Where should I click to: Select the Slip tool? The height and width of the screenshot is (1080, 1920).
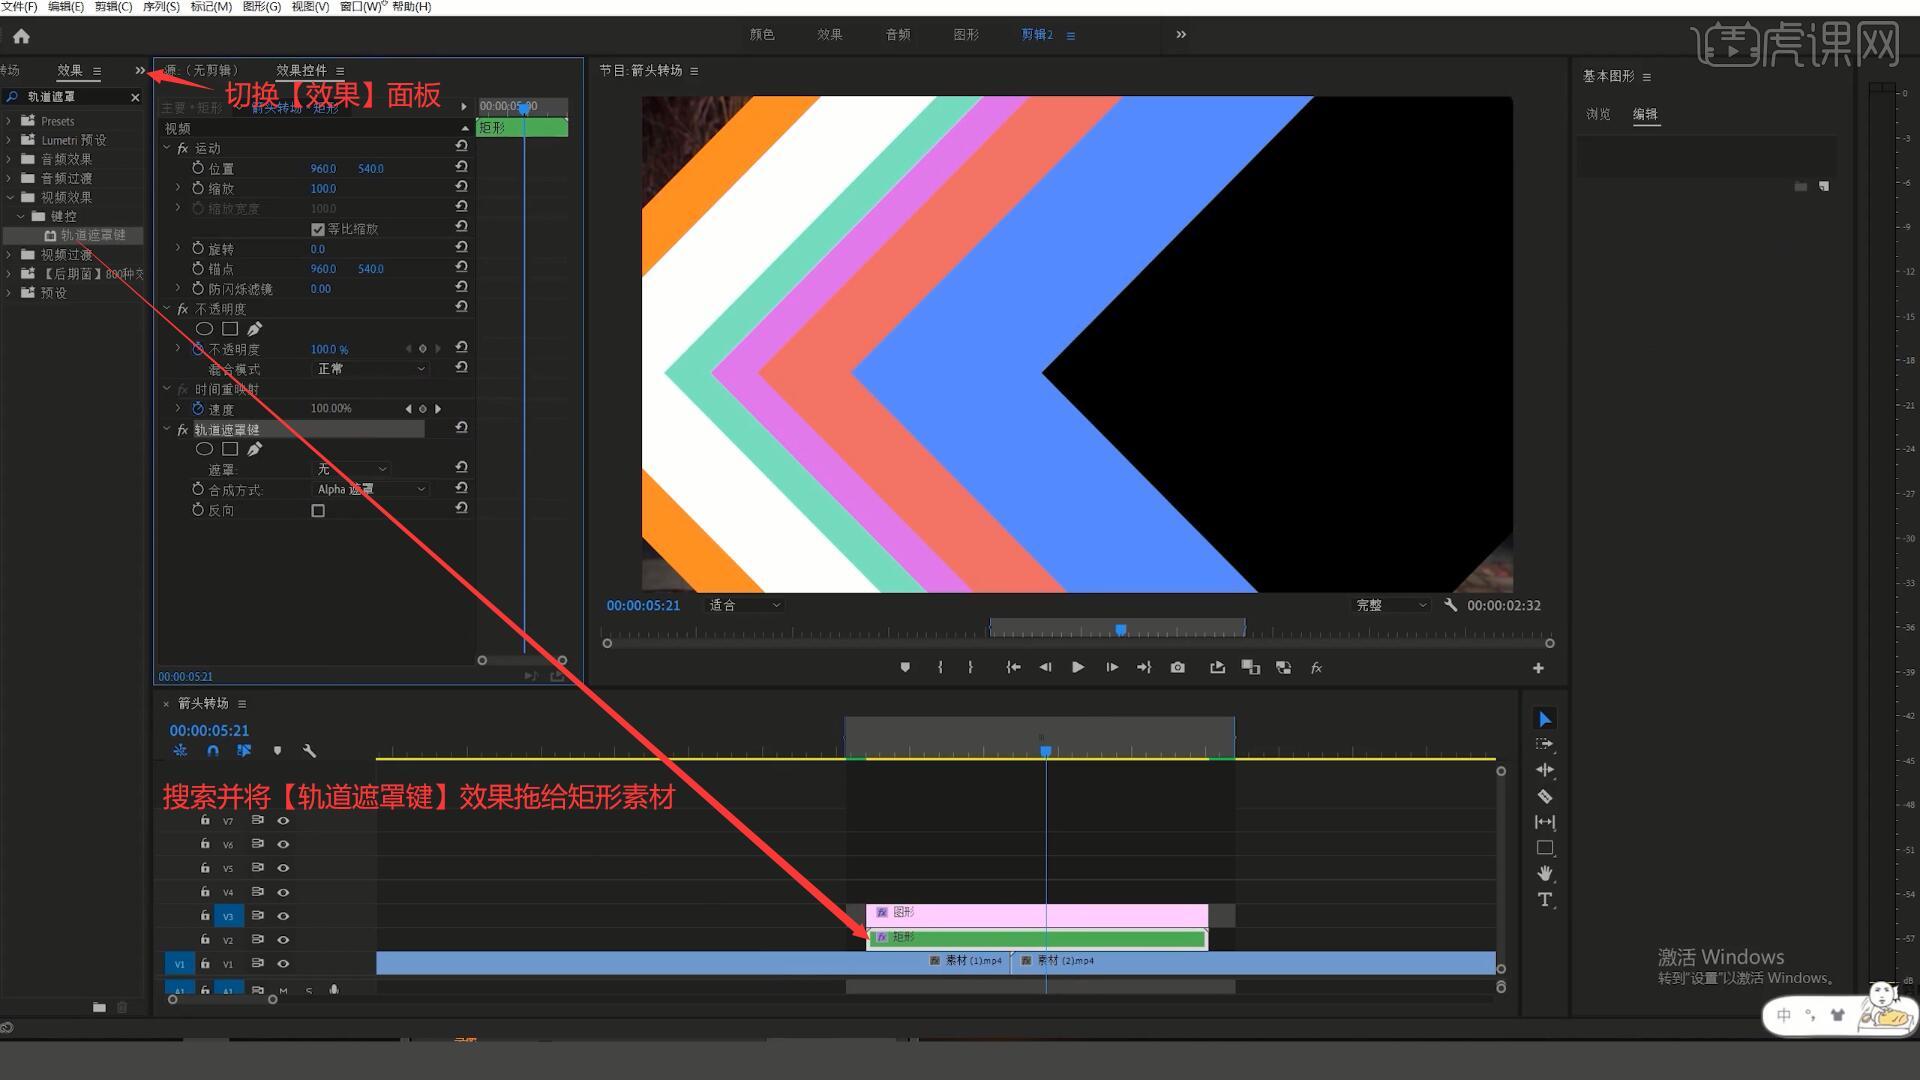point(1545,822)
